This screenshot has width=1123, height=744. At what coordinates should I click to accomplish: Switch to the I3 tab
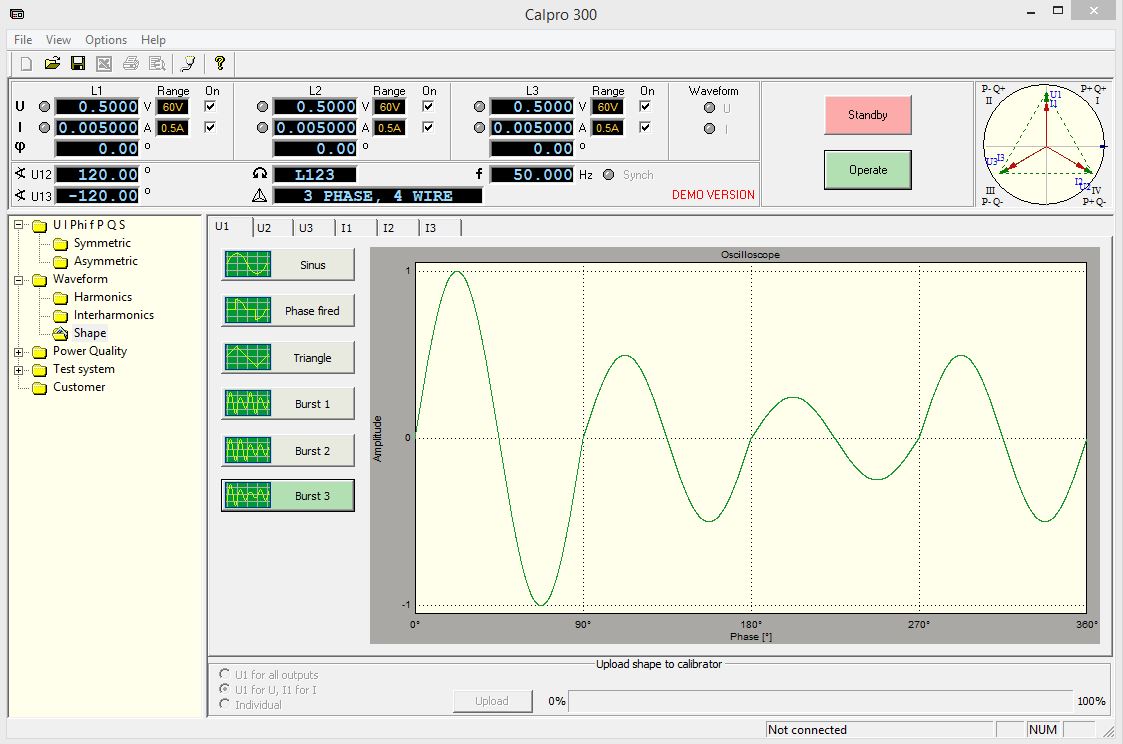coord(430,228)
